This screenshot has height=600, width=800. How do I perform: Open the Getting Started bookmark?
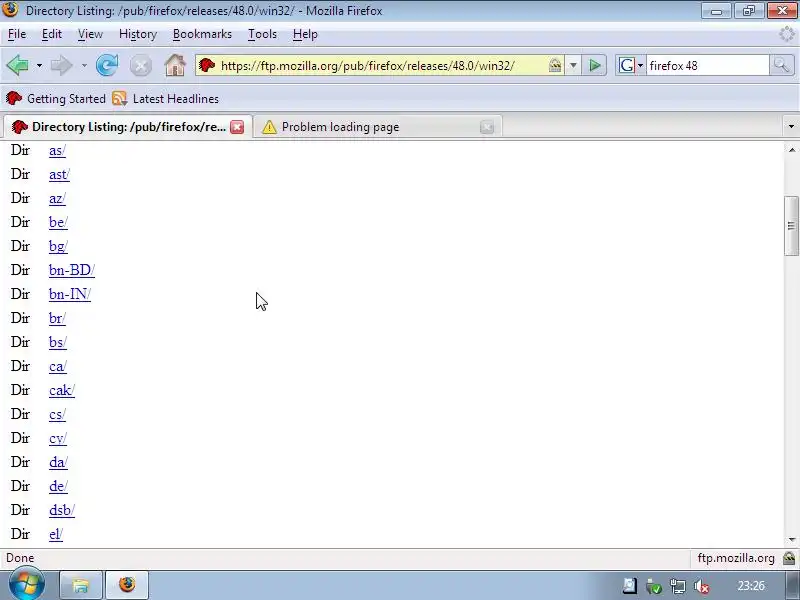(56, 98)
